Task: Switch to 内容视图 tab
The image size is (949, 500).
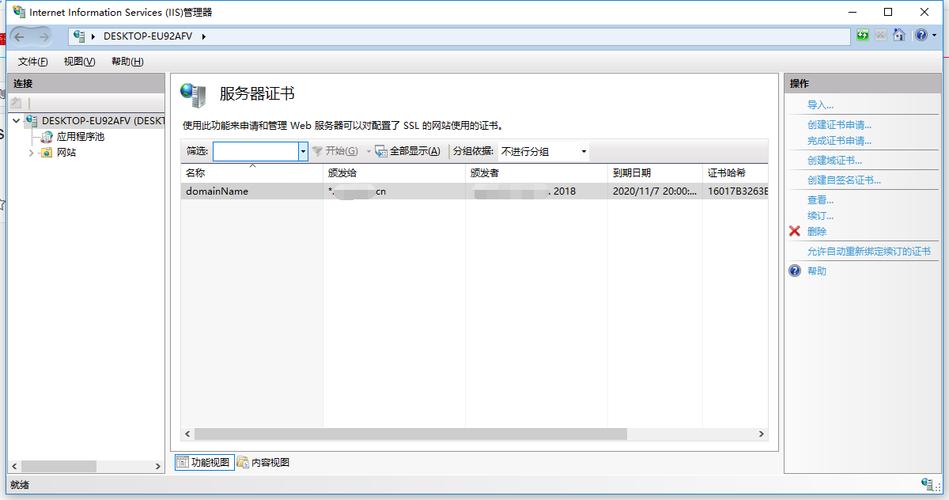Action: pos(264,462)
